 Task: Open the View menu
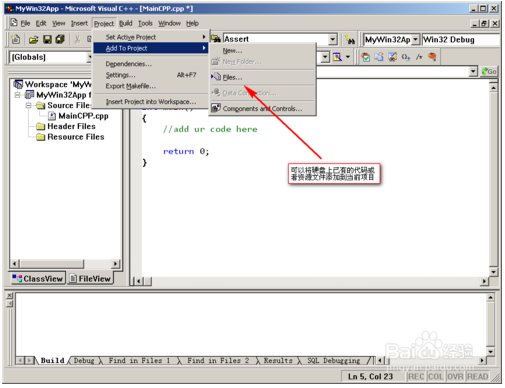click(x=58, y=23)
